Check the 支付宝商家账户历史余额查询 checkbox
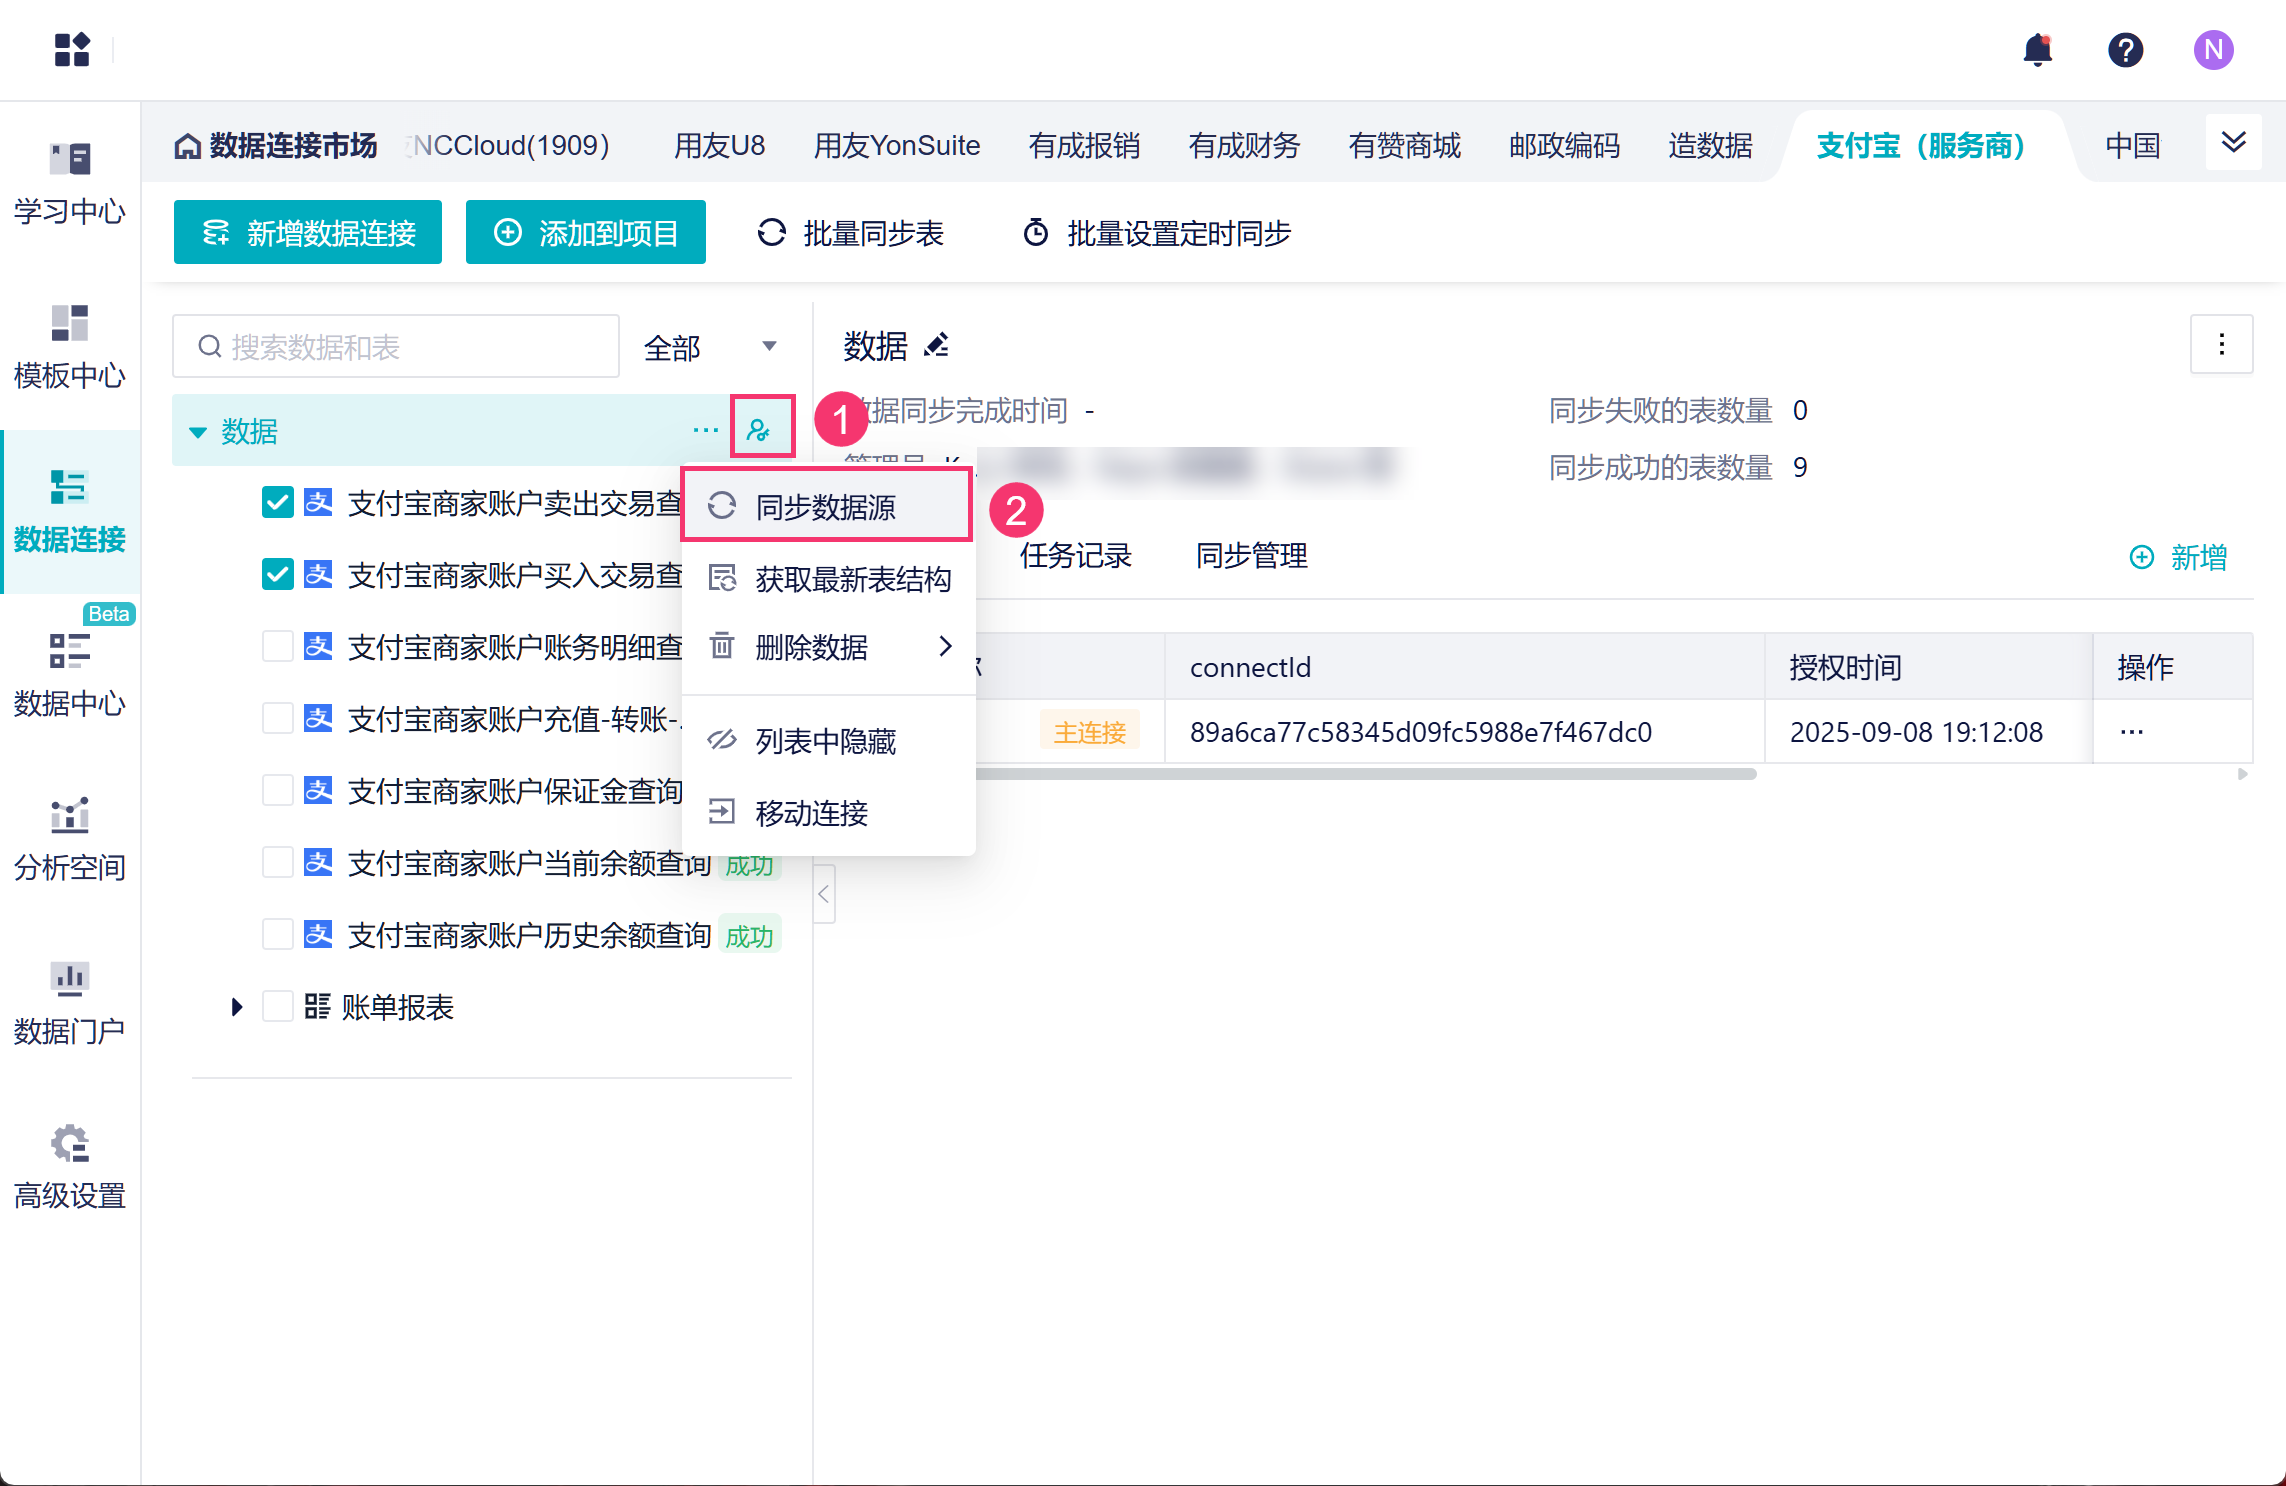The height and width of the screenshot is (1486, 2286). [278, 934]
